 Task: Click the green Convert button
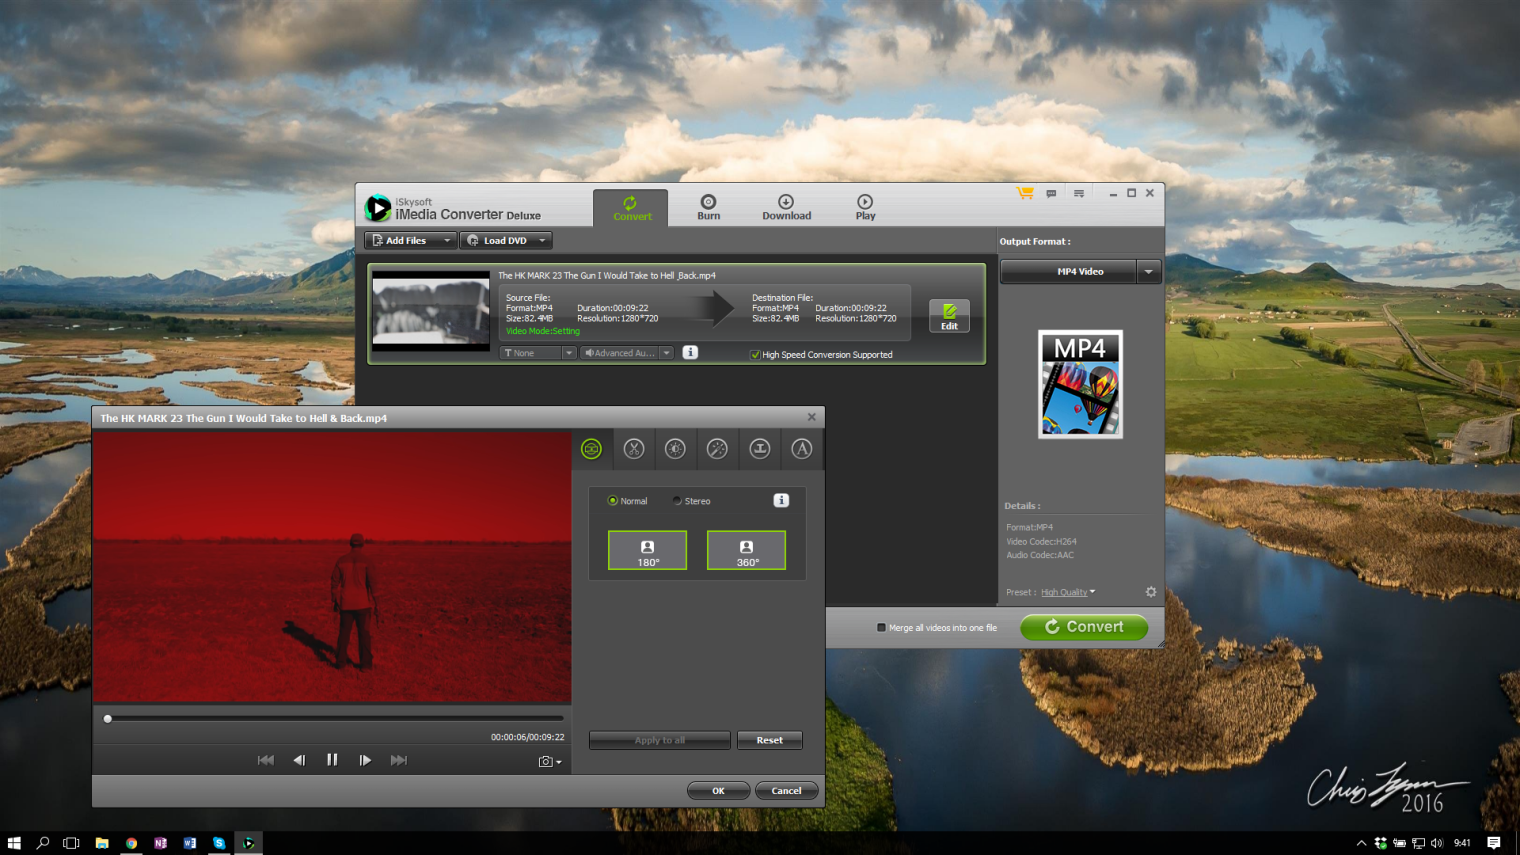(x=1084, y=627)
